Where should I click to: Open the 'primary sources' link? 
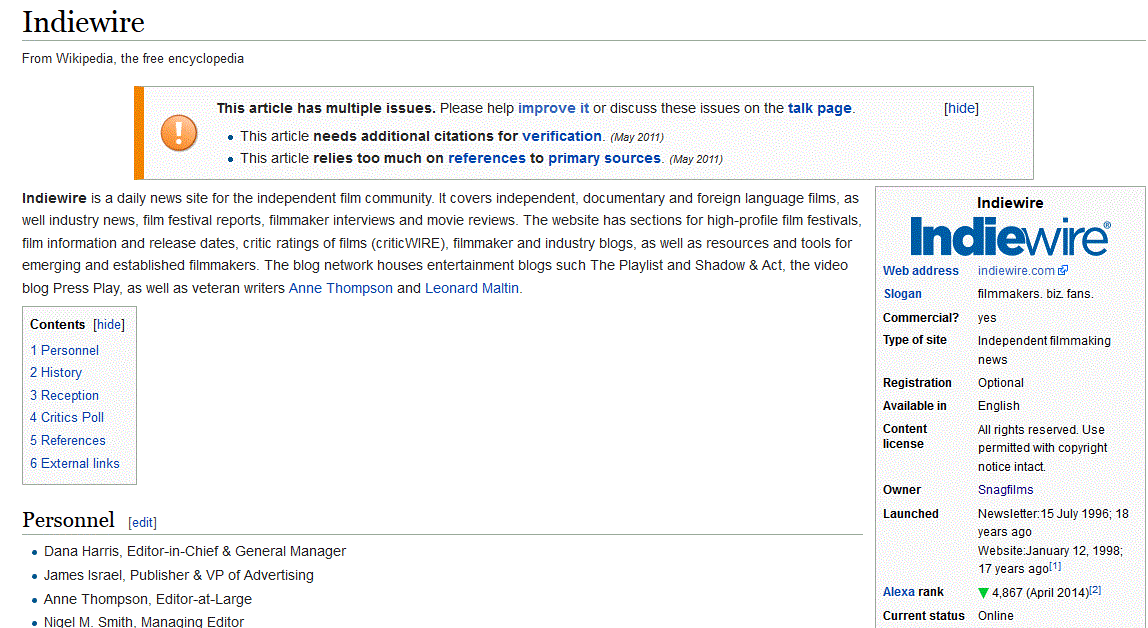[x=604, y=158]
